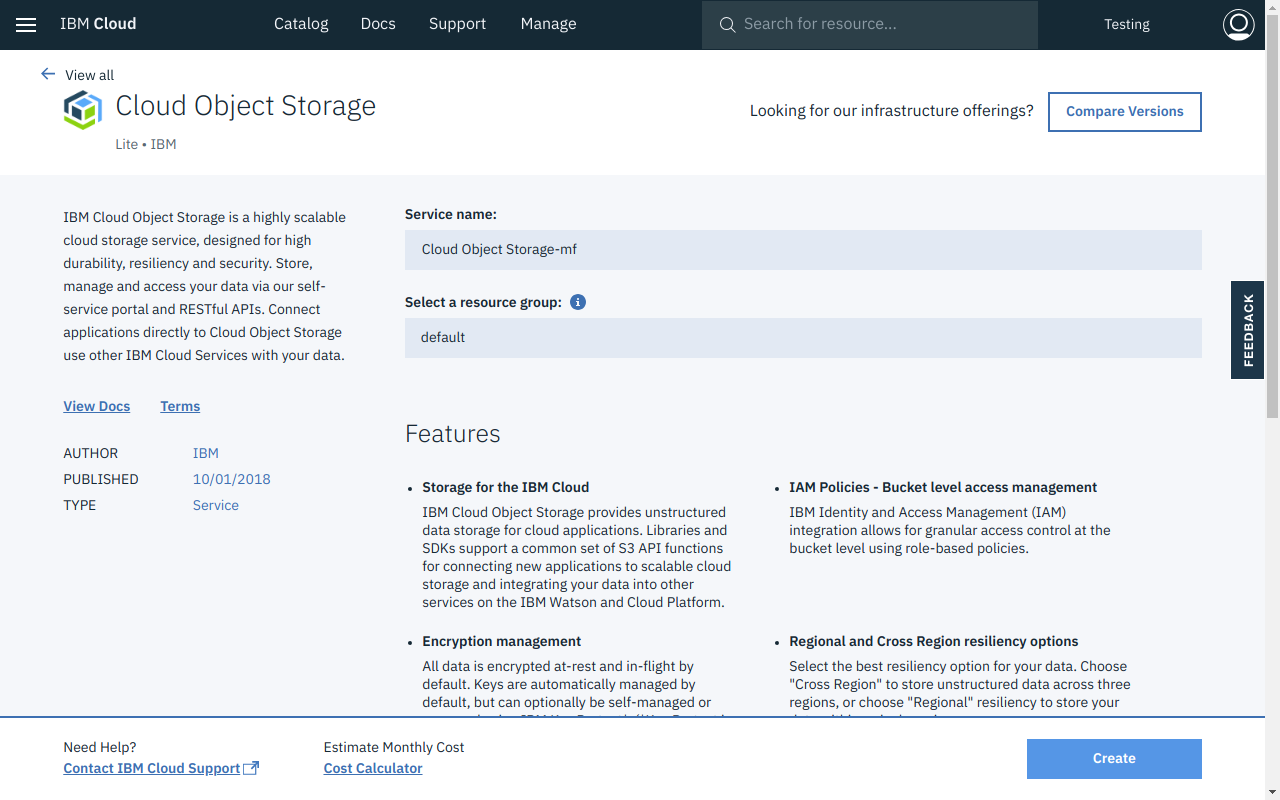Open the hamburger navigation menu
1280x800 pixels.
26,25
